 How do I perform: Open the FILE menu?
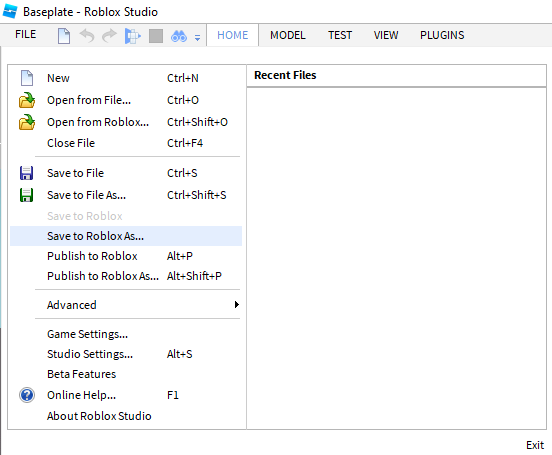(x=25, y=35)
